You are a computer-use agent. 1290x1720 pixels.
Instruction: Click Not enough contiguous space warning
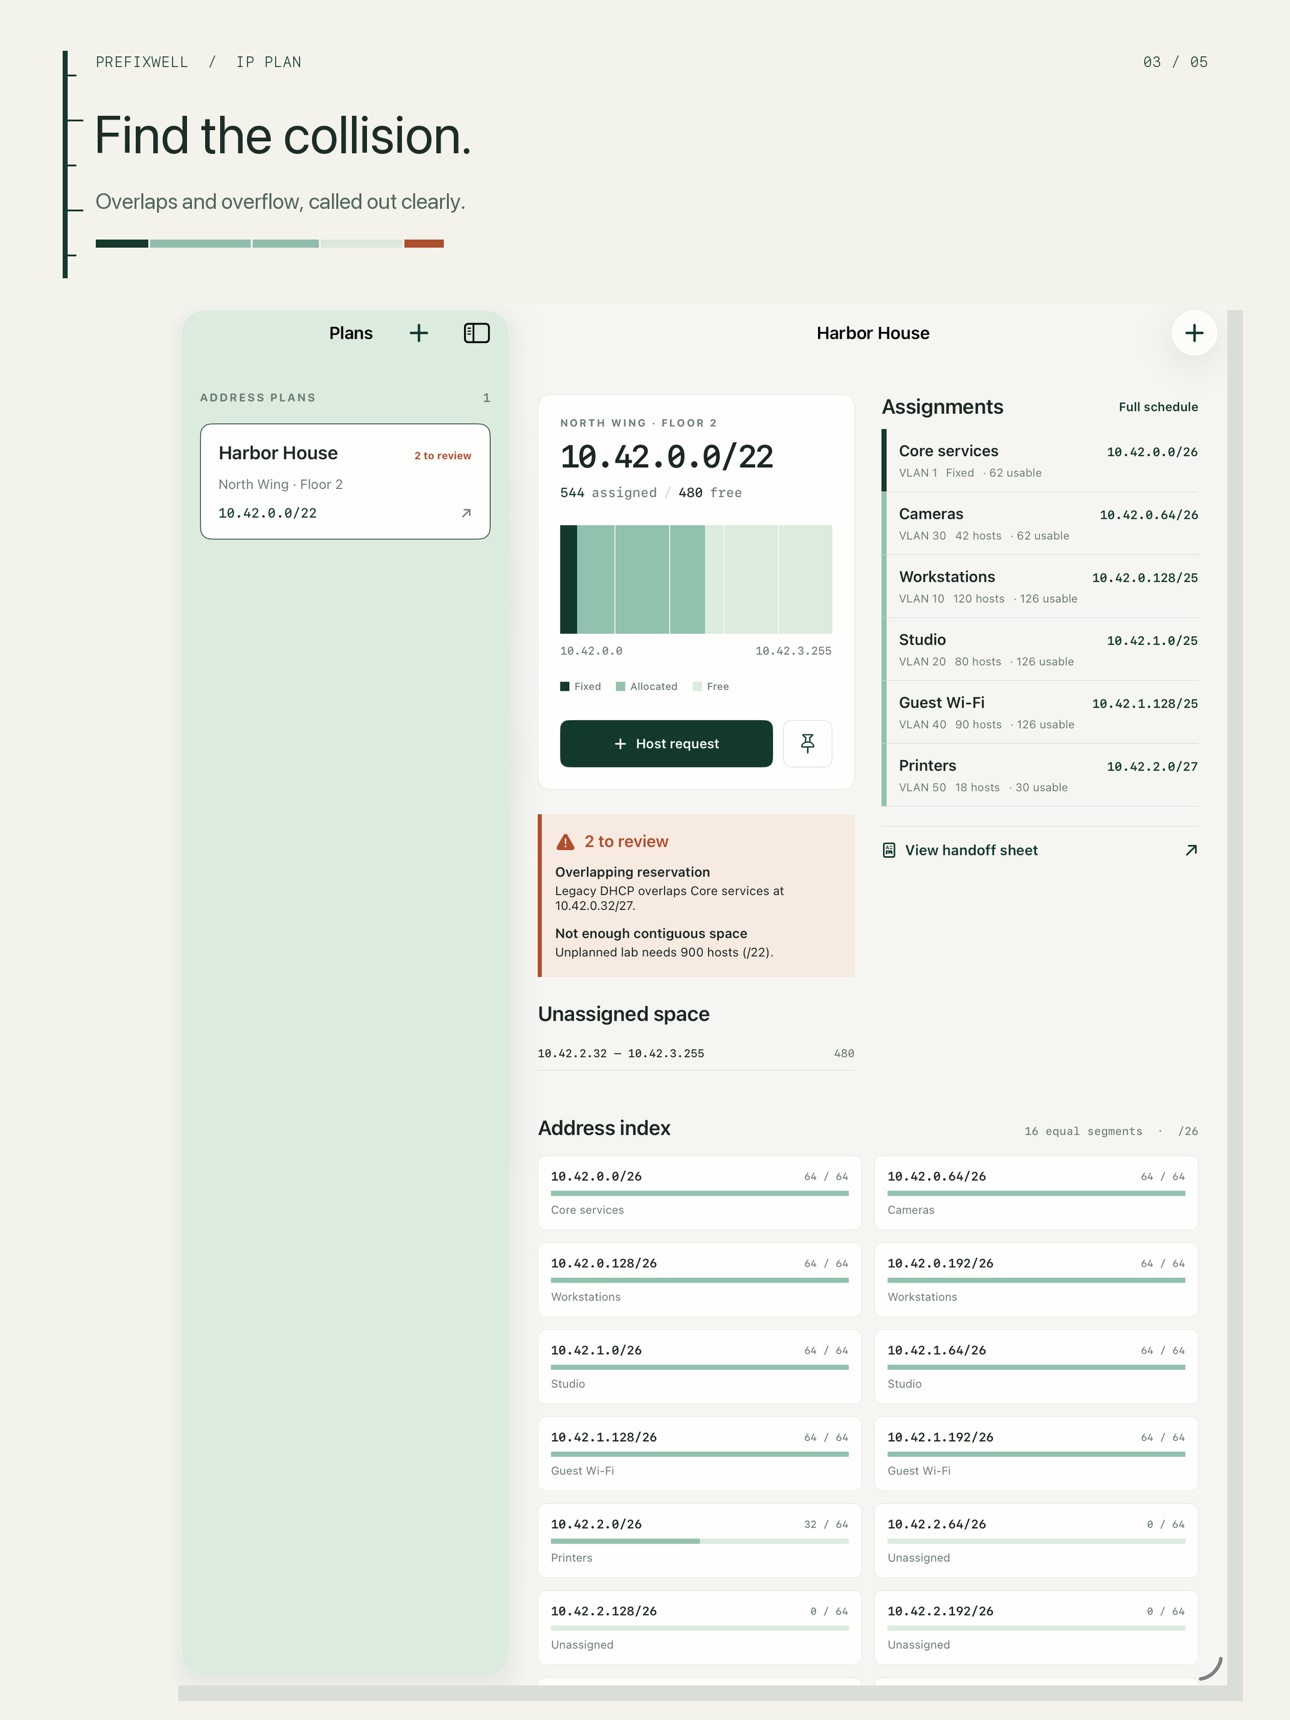coord(664,942)
